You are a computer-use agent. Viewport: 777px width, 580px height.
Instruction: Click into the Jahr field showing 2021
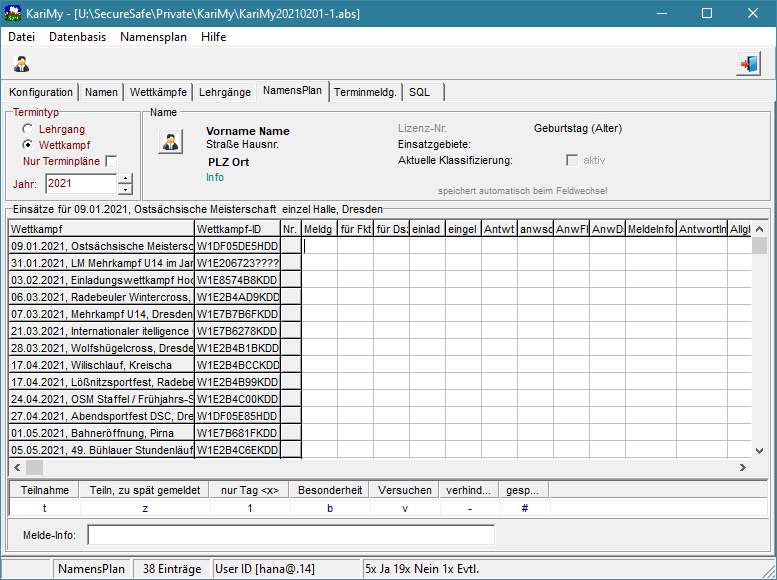[81, 183]
